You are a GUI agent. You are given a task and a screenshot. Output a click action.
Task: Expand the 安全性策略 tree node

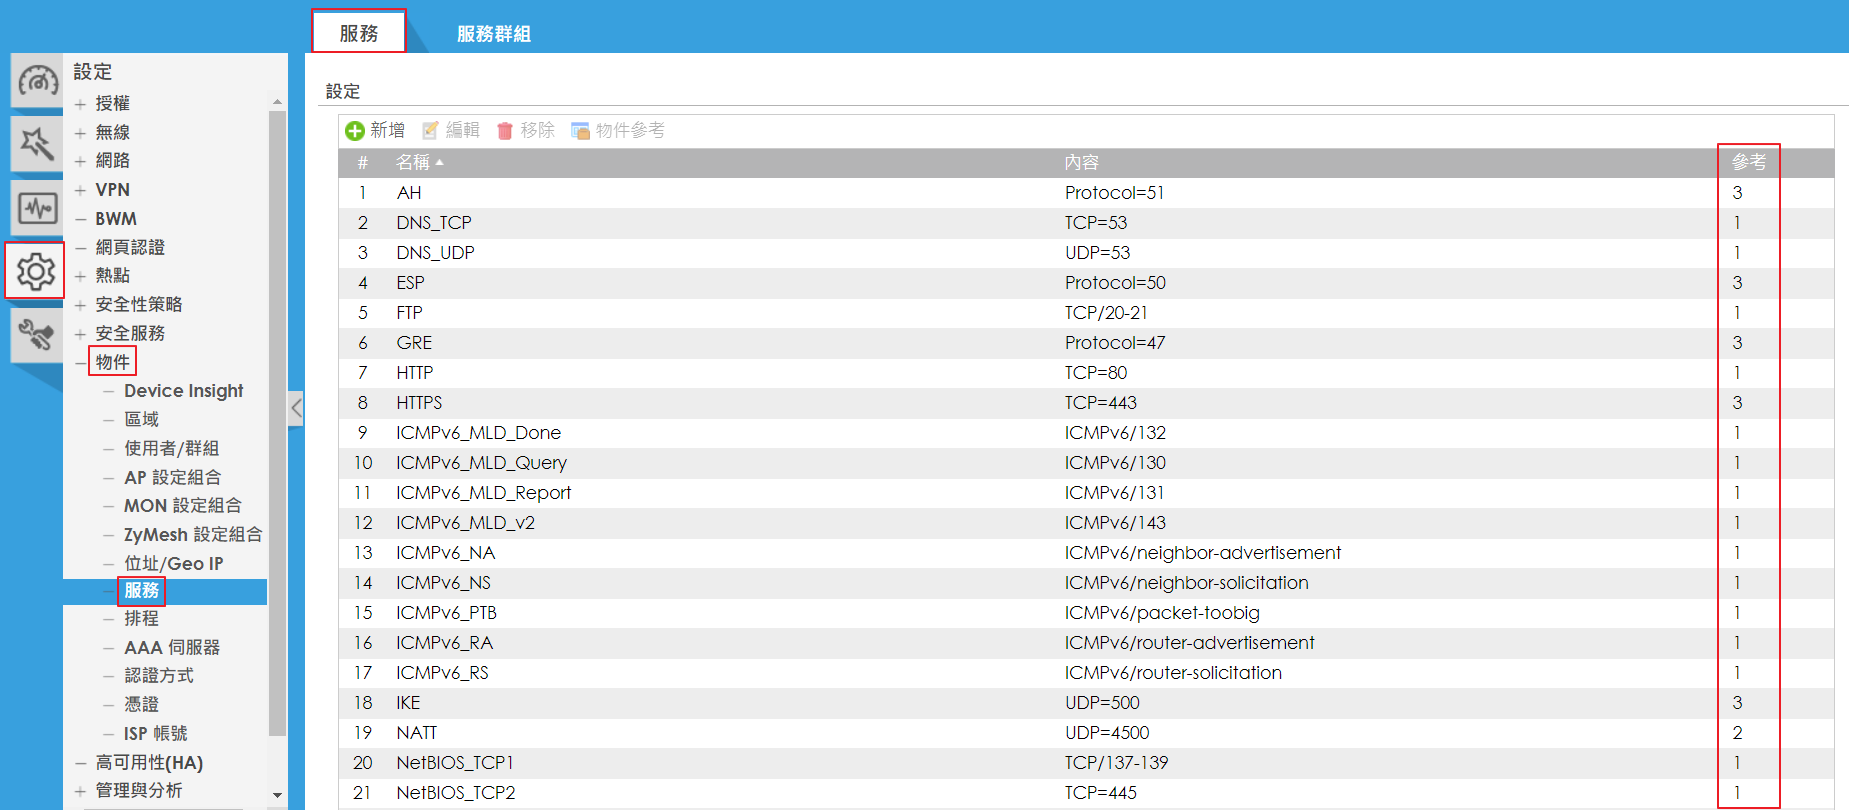[x=80, y=305]
